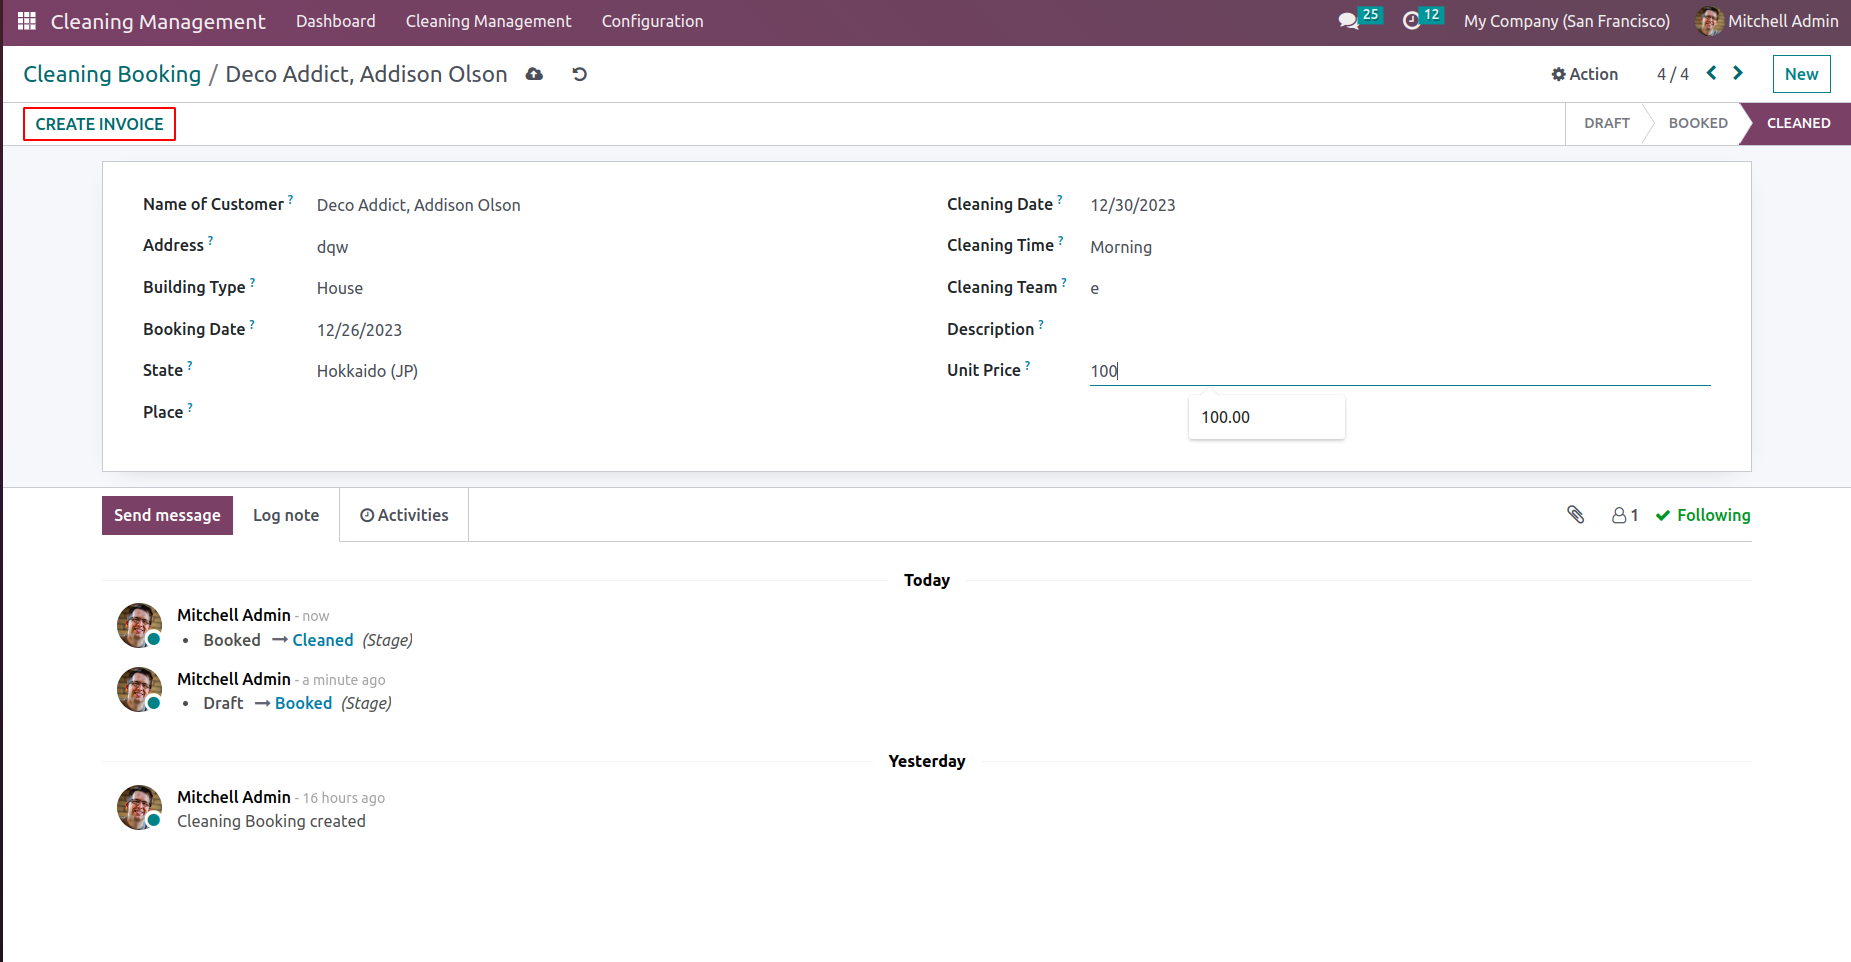Click help tooltip mark beside Description
This screenshot has height=962, width=1851.
pyautogui.click(x=1041, y=324)
